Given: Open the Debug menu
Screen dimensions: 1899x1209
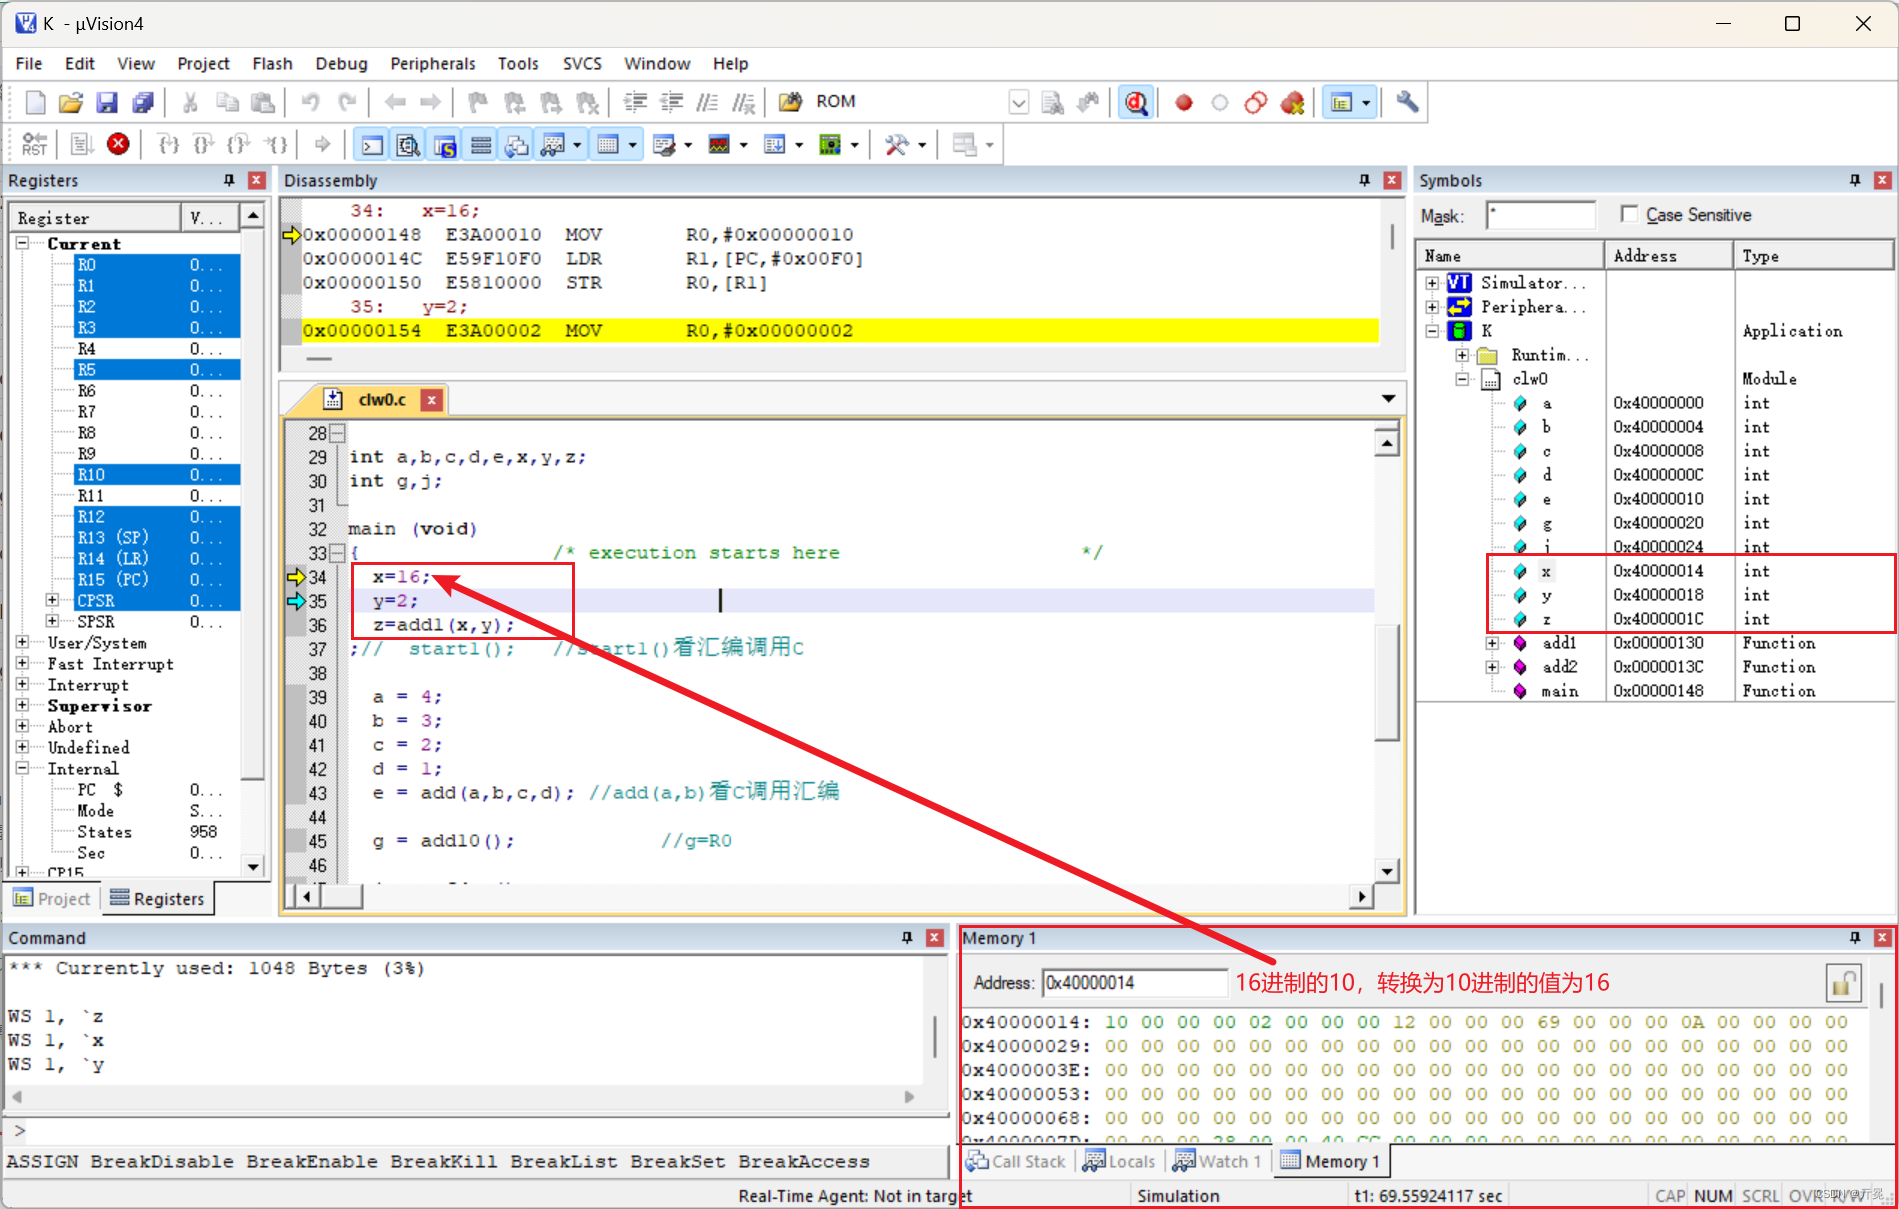Looking at the screenshot, I should point(341,63).
